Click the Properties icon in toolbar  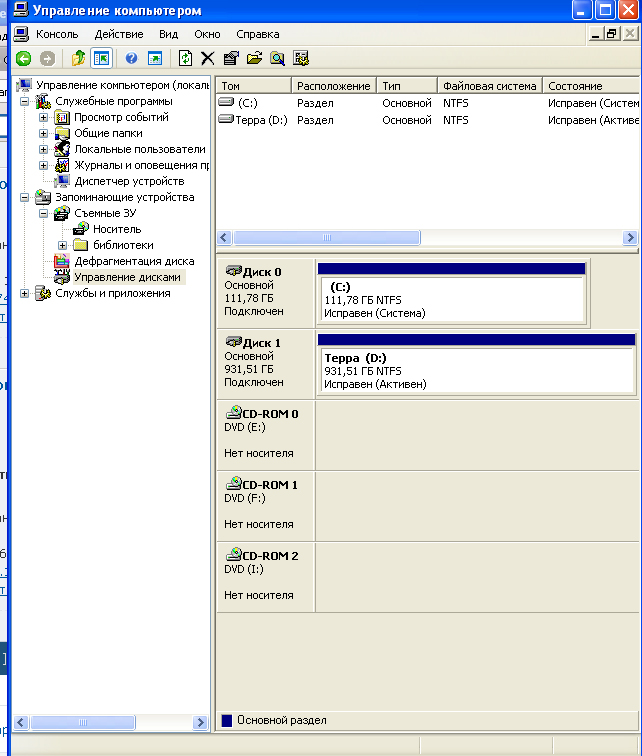point(231,58)
